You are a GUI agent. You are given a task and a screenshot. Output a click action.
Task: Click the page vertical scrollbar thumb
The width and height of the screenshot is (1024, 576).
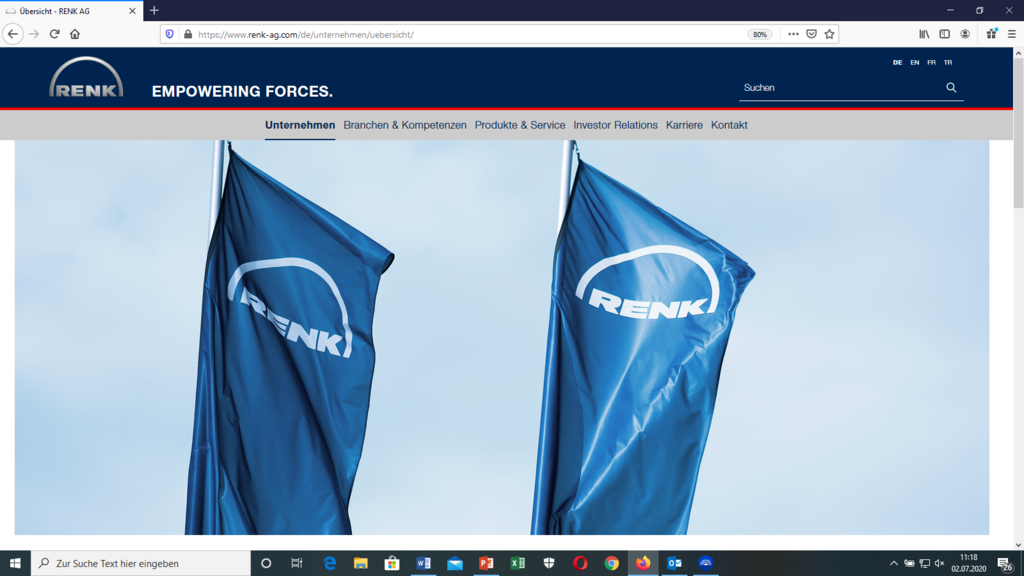pyautogui.click(x=1018, y=134)
